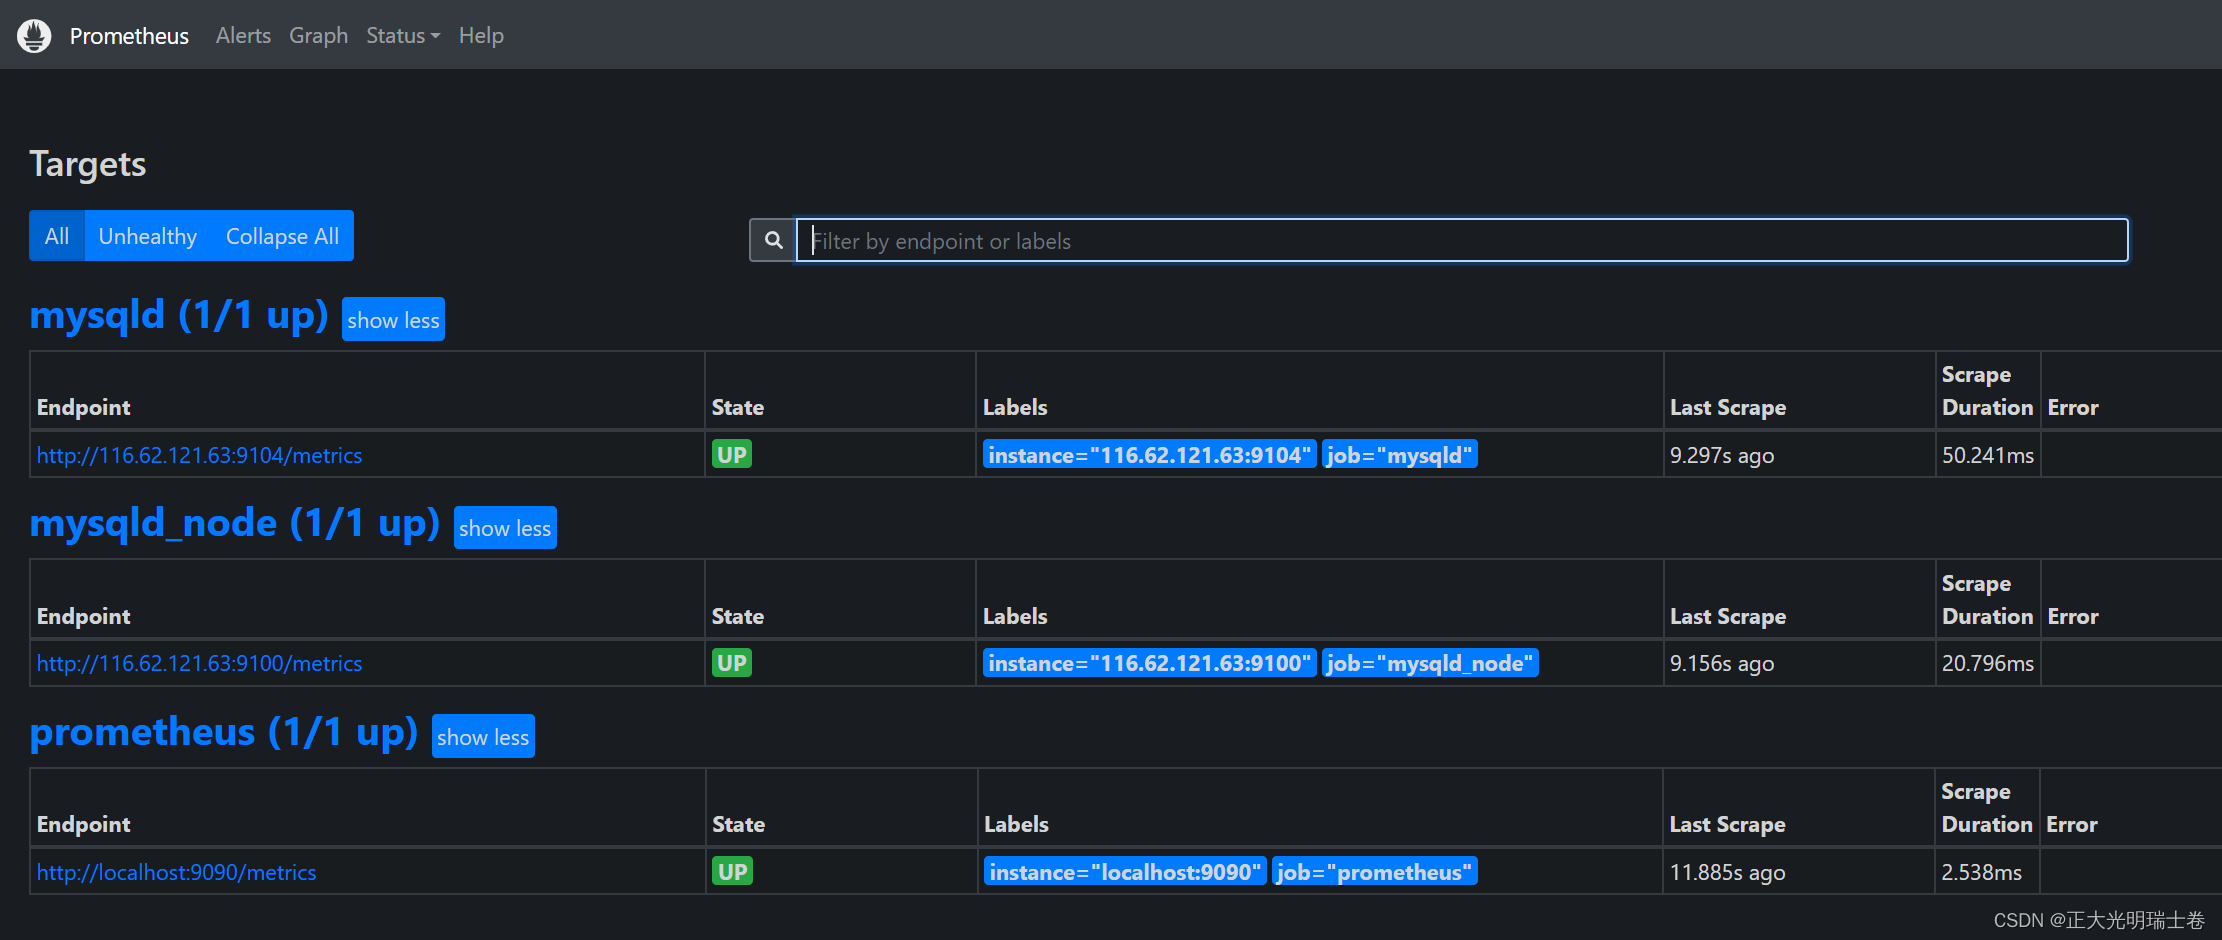Viewport: 2222px width, 940px height.
Task: Open http://localhost:9090/metrics endpoint
Action: (x=176, y=871)
